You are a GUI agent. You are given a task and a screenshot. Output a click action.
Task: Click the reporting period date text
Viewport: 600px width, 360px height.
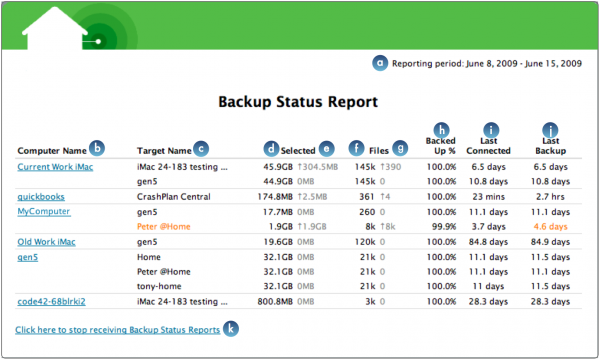pos(487,64)
